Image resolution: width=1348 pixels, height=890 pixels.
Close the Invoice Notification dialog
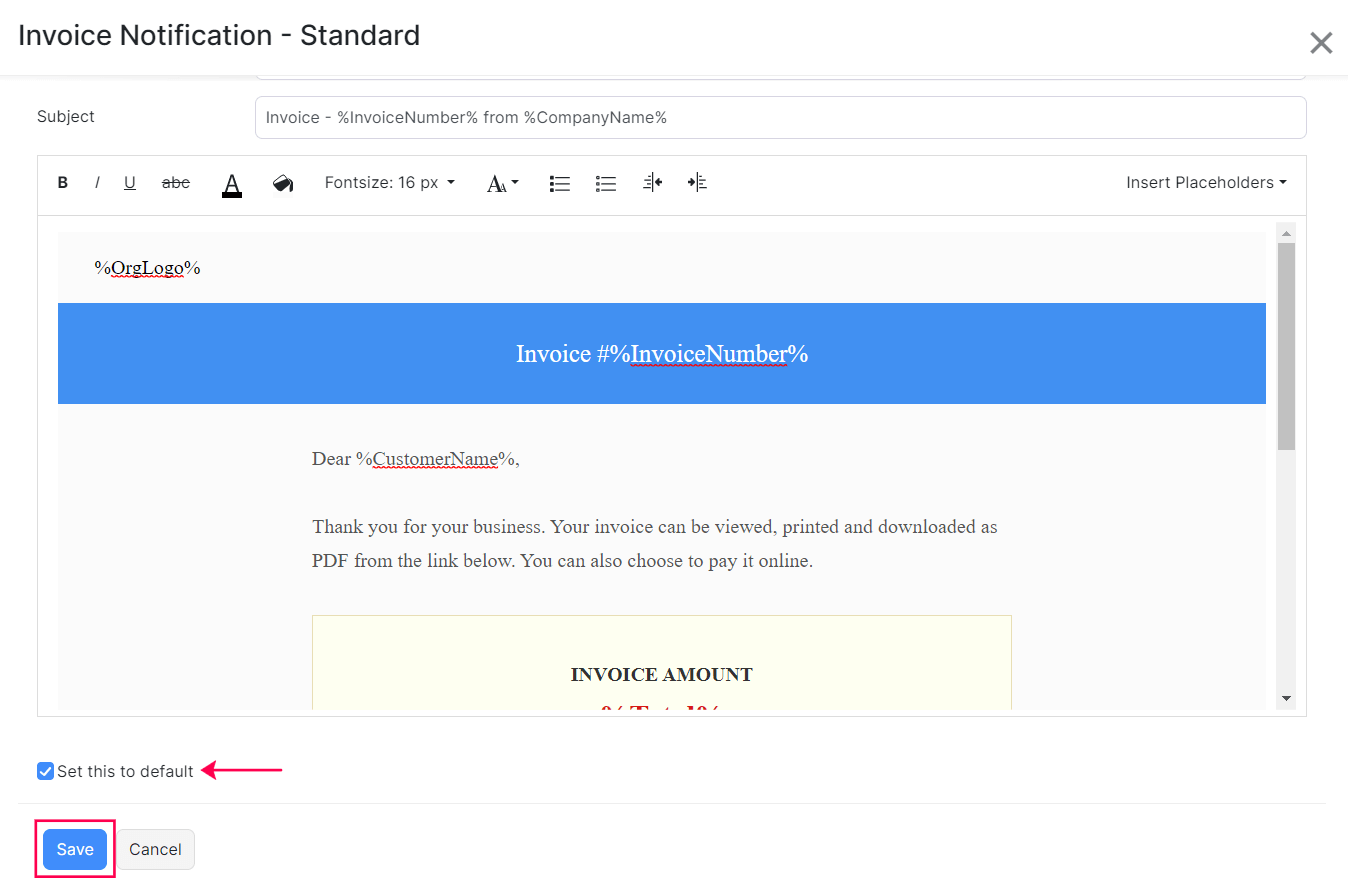tap(1321, 42)
